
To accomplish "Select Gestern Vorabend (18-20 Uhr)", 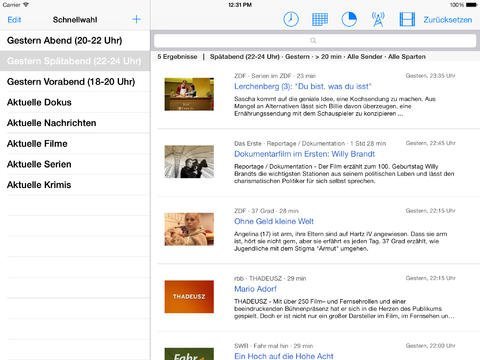I will (x=75, y=82).
